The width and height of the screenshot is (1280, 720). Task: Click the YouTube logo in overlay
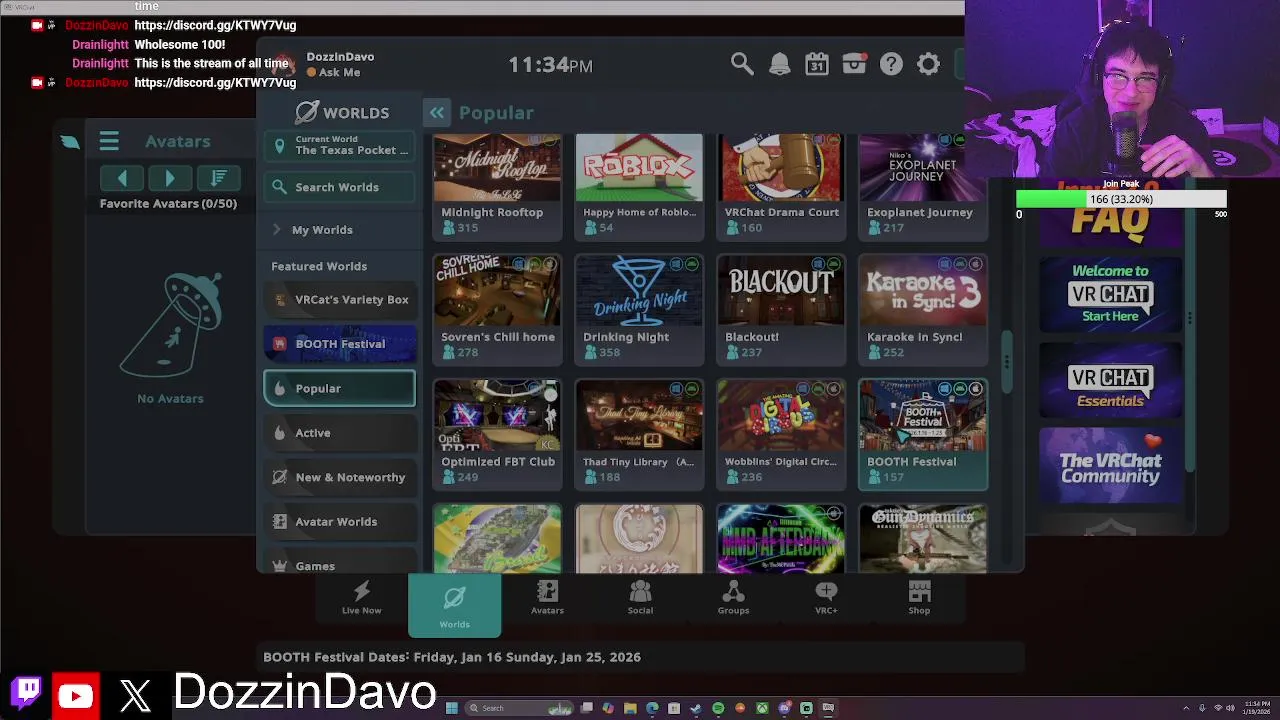pyautogui.click(x=75, y=696)
